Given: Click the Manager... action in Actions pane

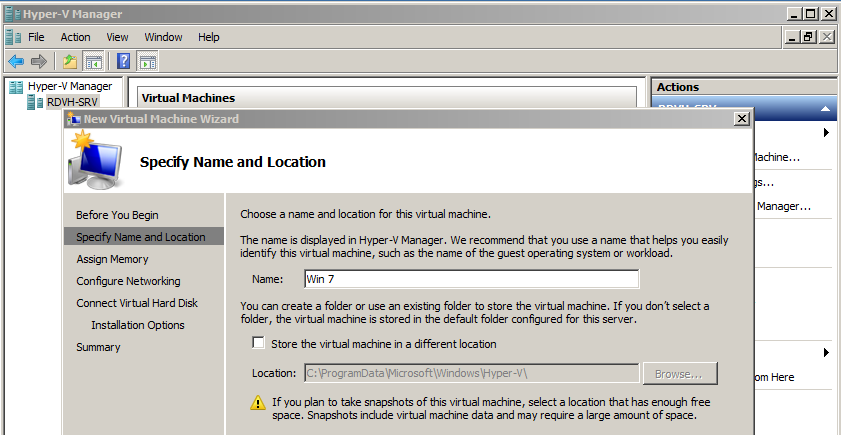Looking at the screenshot, I should (x=784, y=206).
